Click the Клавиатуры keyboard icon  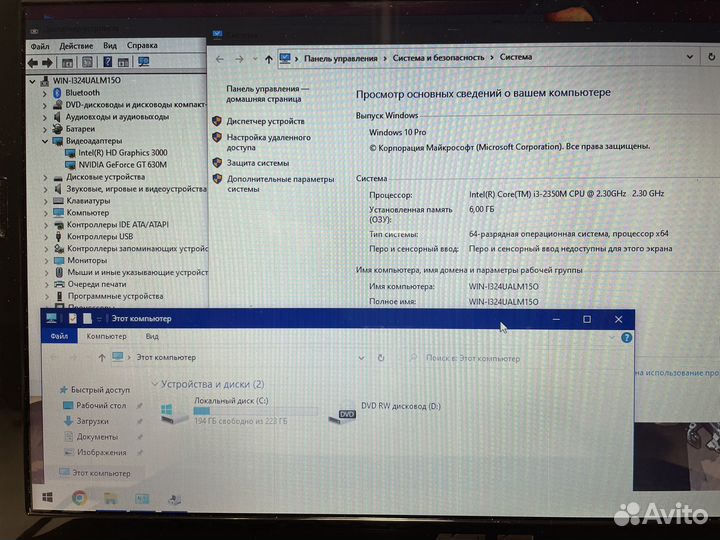(x=58, y=201)
